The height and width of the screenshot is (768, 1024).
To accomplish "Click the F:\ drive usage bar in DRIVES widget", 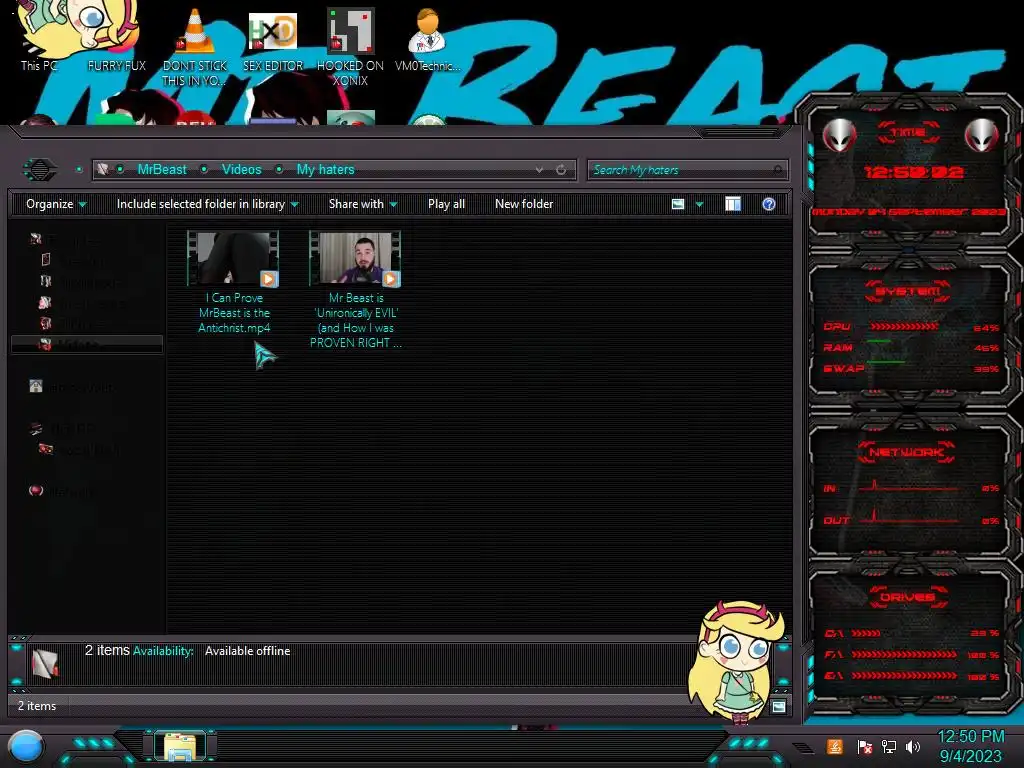I will [x=904, y=654].
